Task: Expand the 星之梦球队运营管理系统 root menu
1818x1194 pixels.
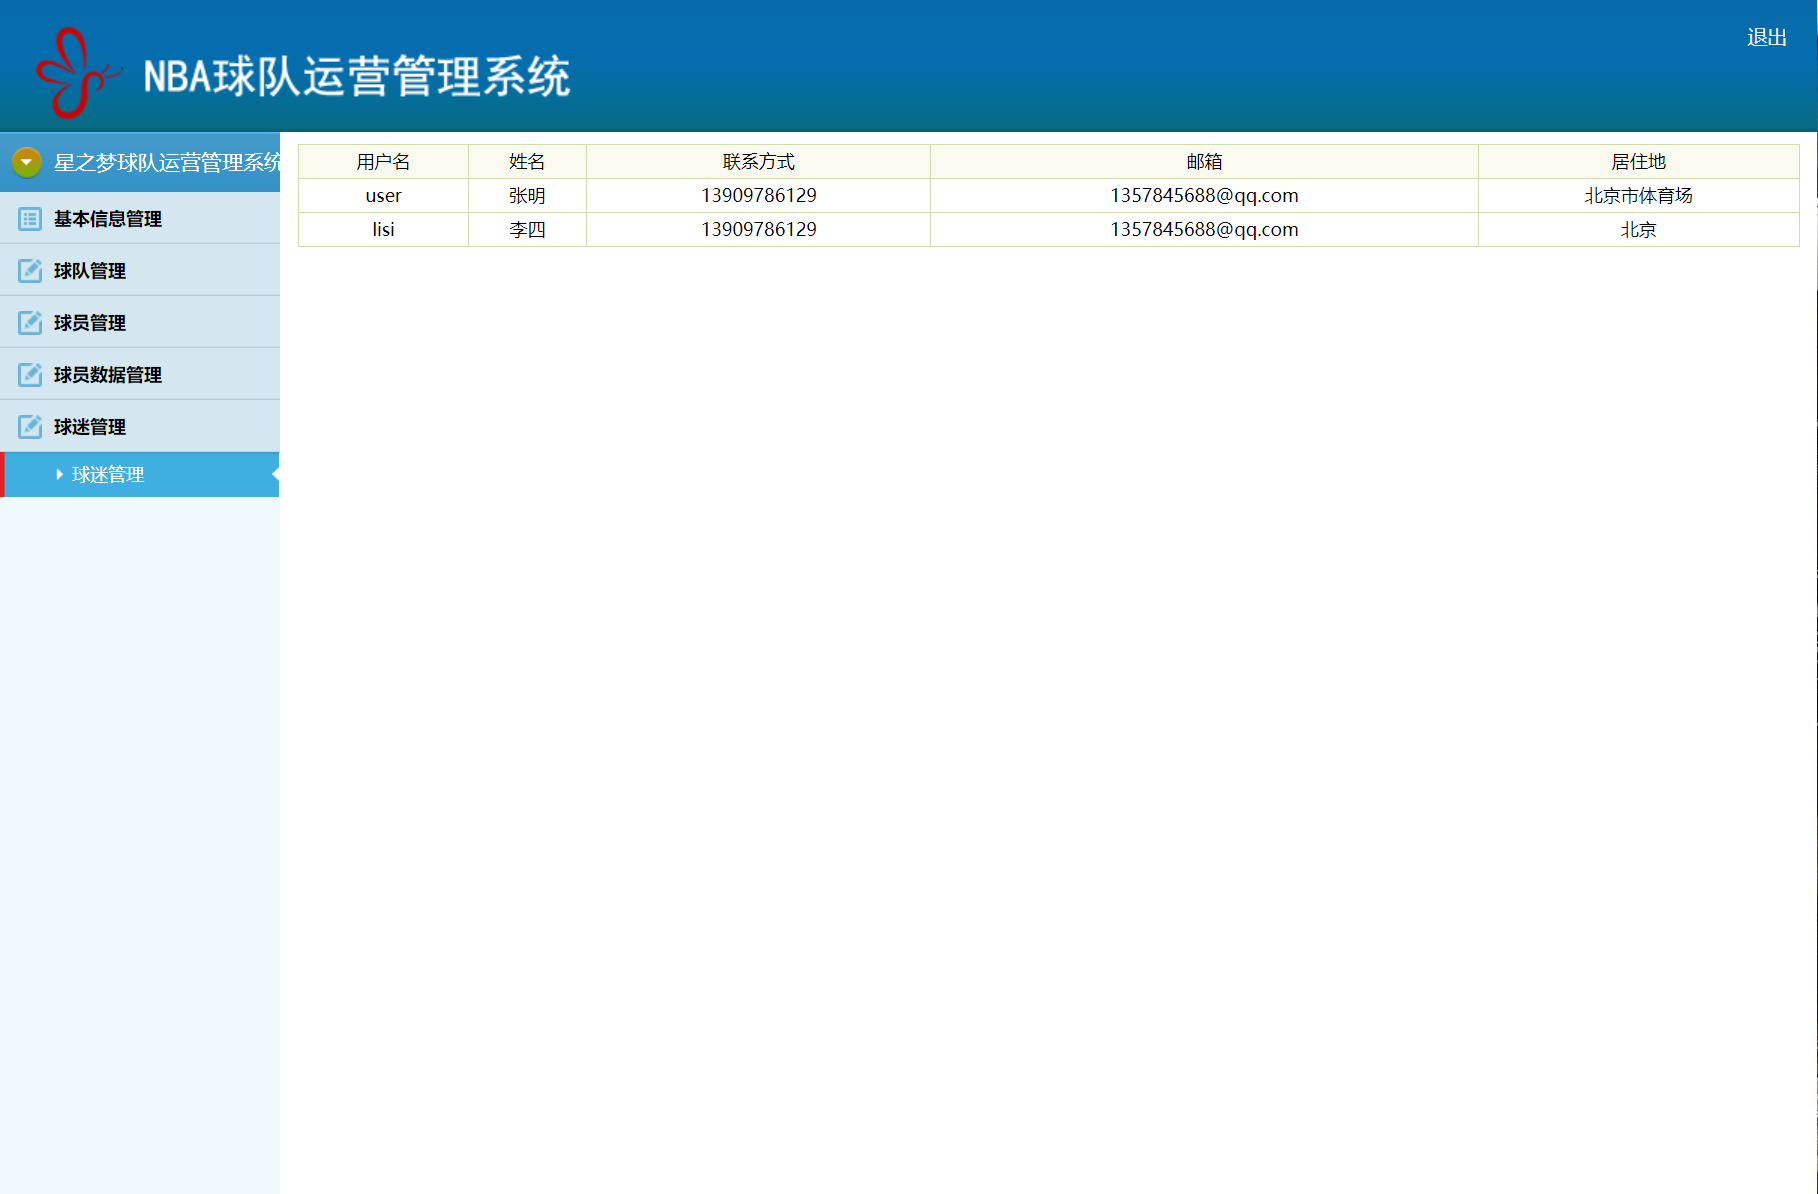Action: (165, 161)
